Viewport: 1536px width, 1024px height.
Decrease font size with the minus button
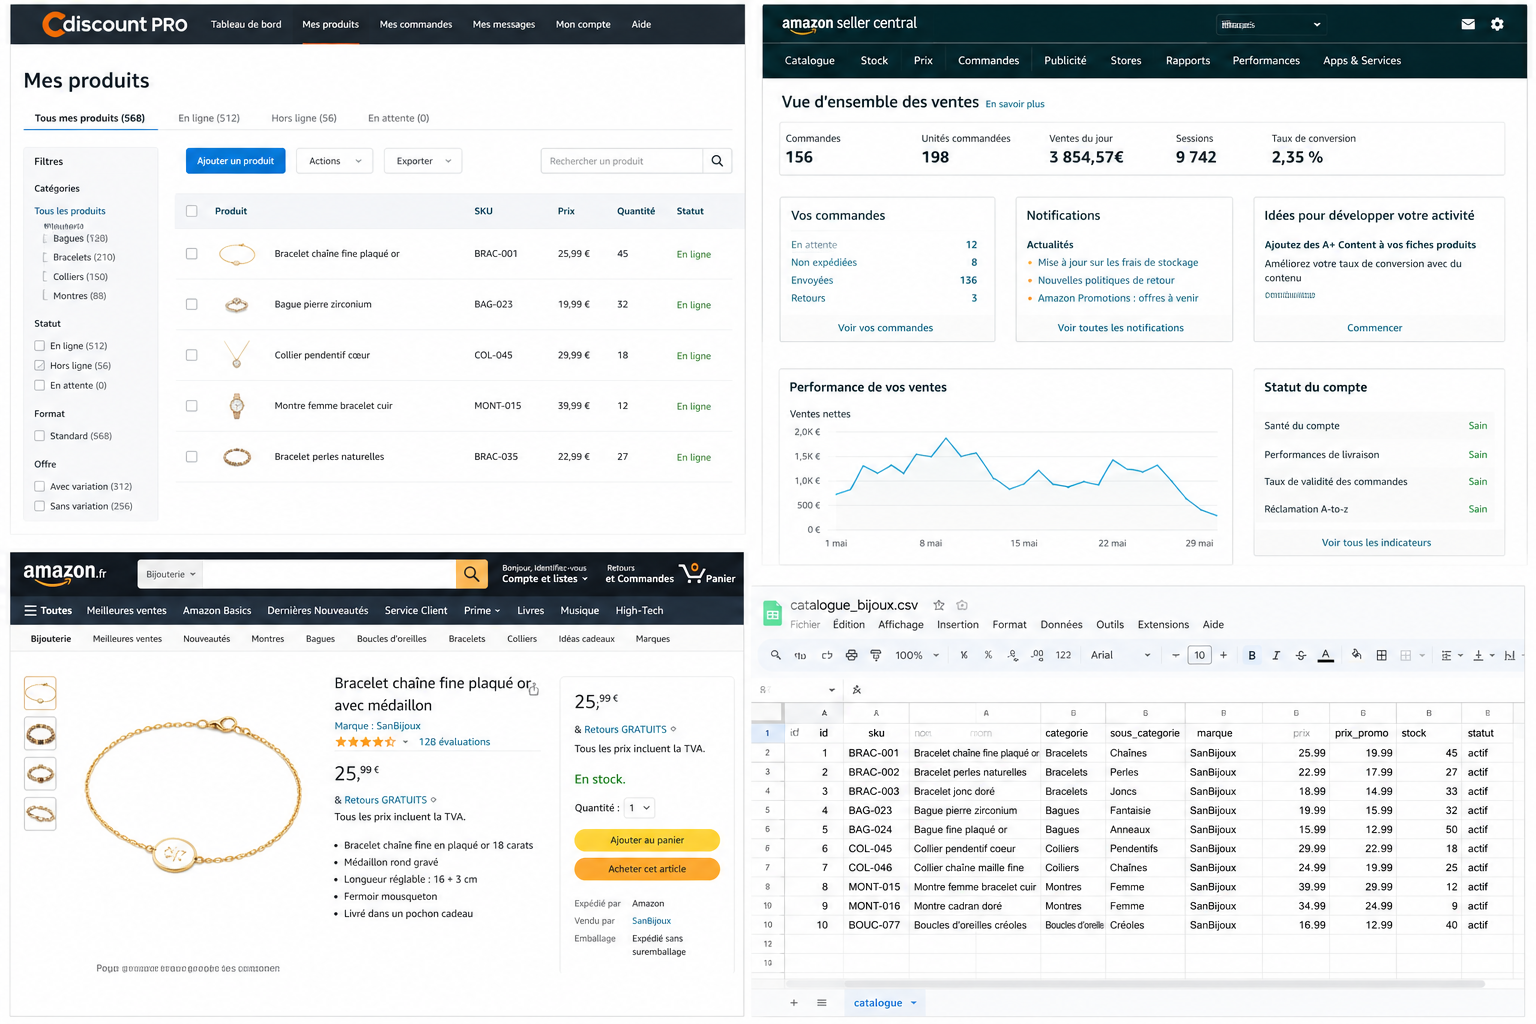click(x=1176, y=655)
